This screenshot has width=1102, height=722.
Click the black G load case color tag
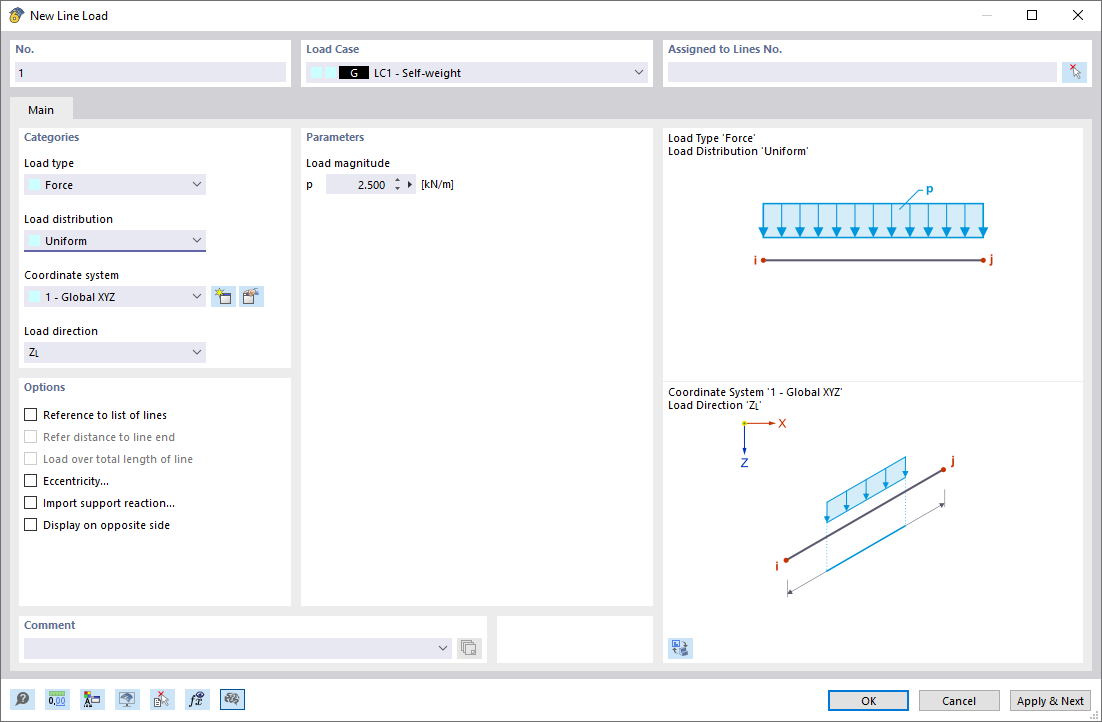pyautogui.click(x=354, y=72)
